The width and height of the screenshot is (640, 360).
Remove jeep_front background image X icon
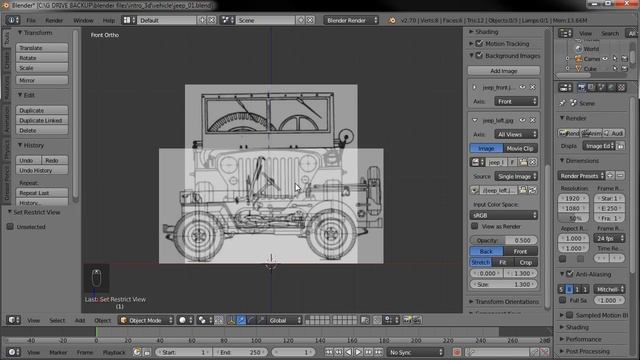533,87
